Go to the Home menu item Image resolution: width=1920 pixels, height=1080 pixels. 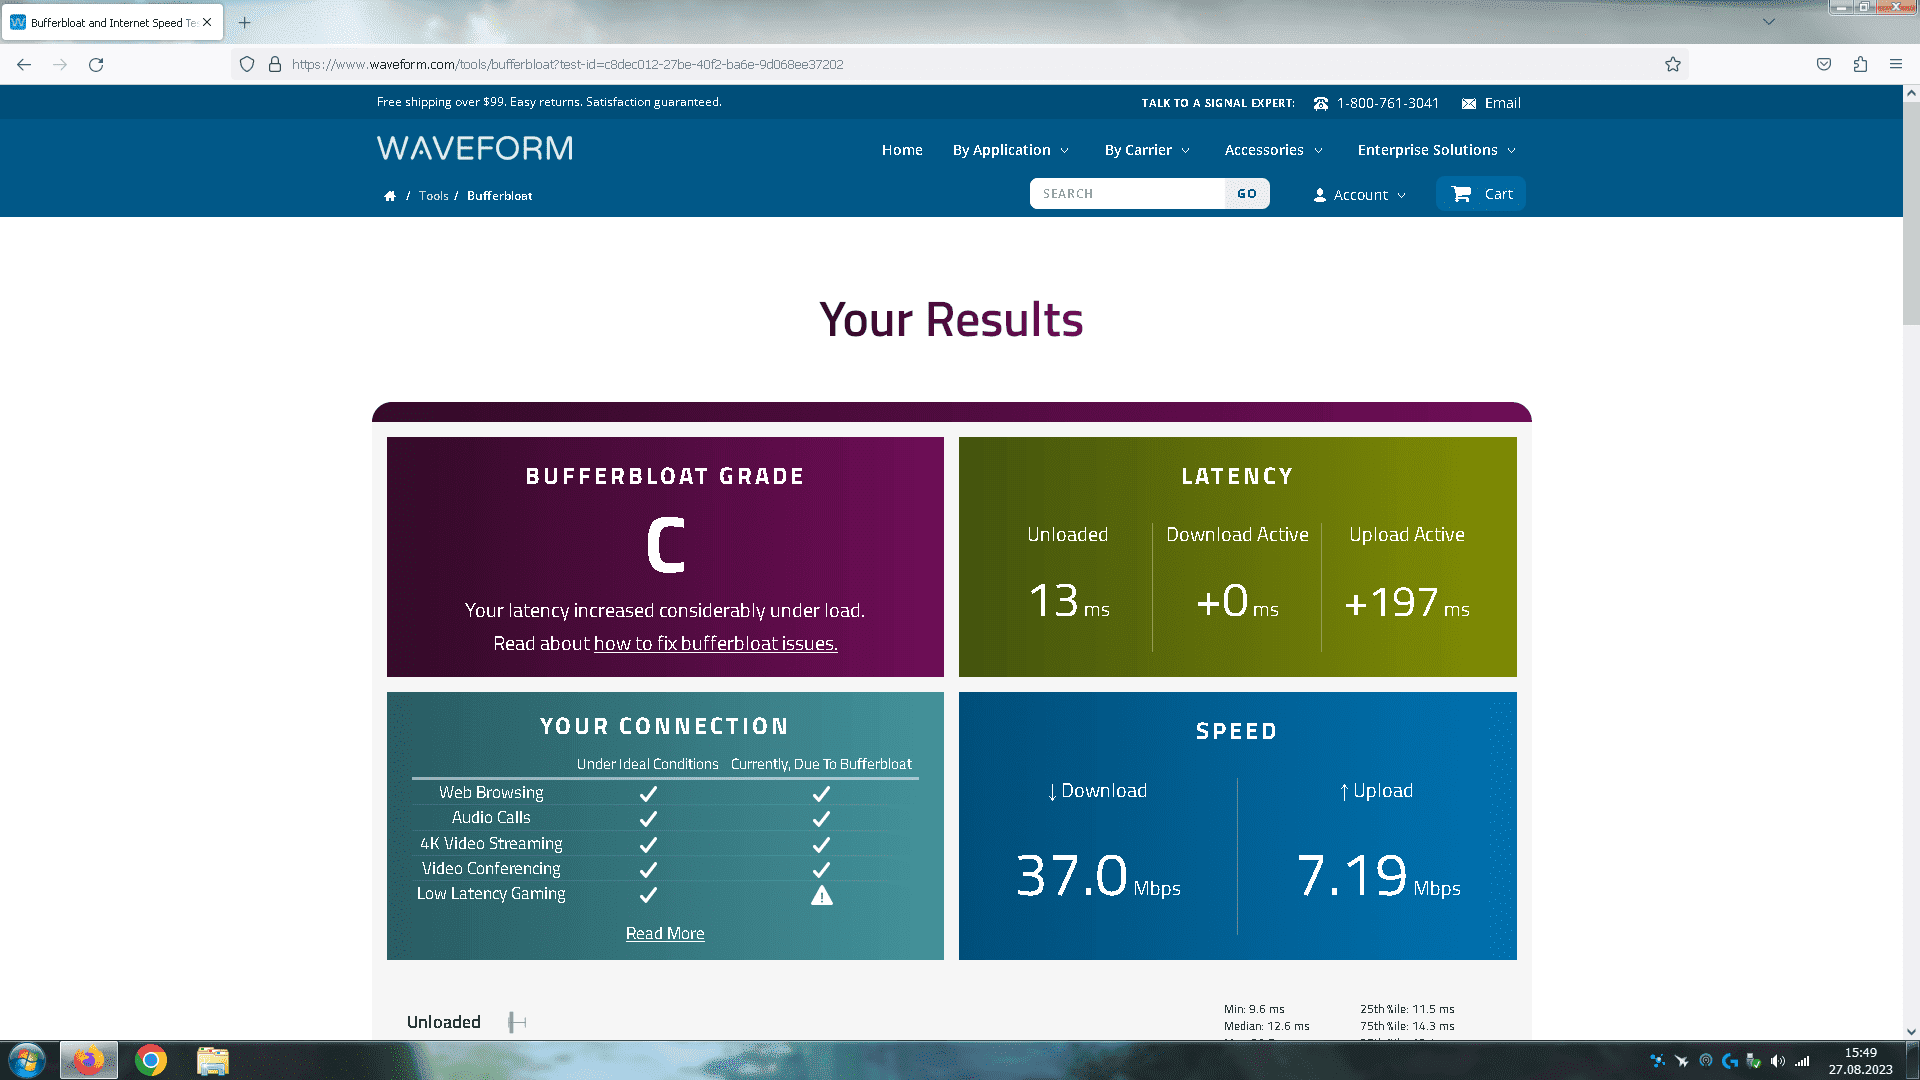tap(901, 150)
